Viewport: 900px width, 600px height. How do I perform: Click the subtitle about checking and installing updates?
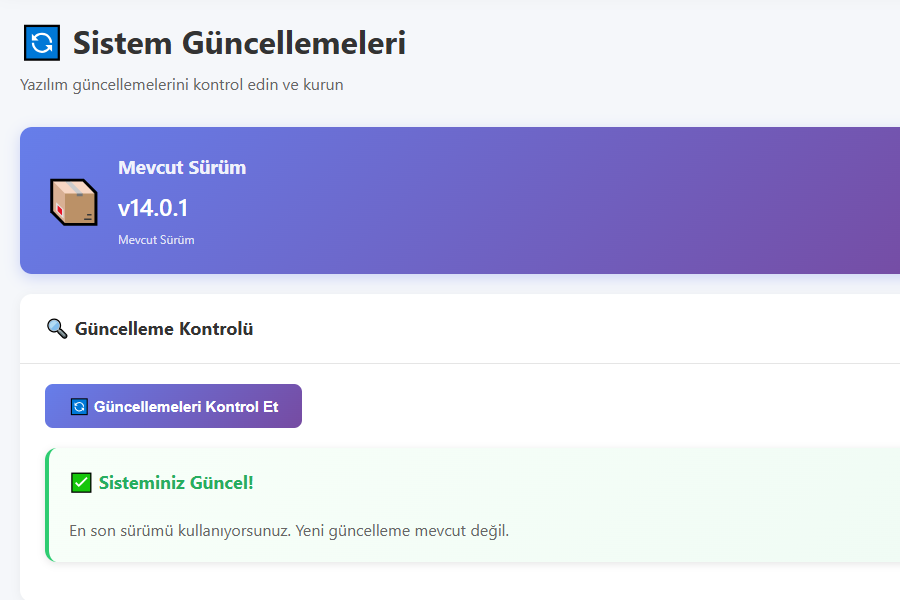point(182,85)
